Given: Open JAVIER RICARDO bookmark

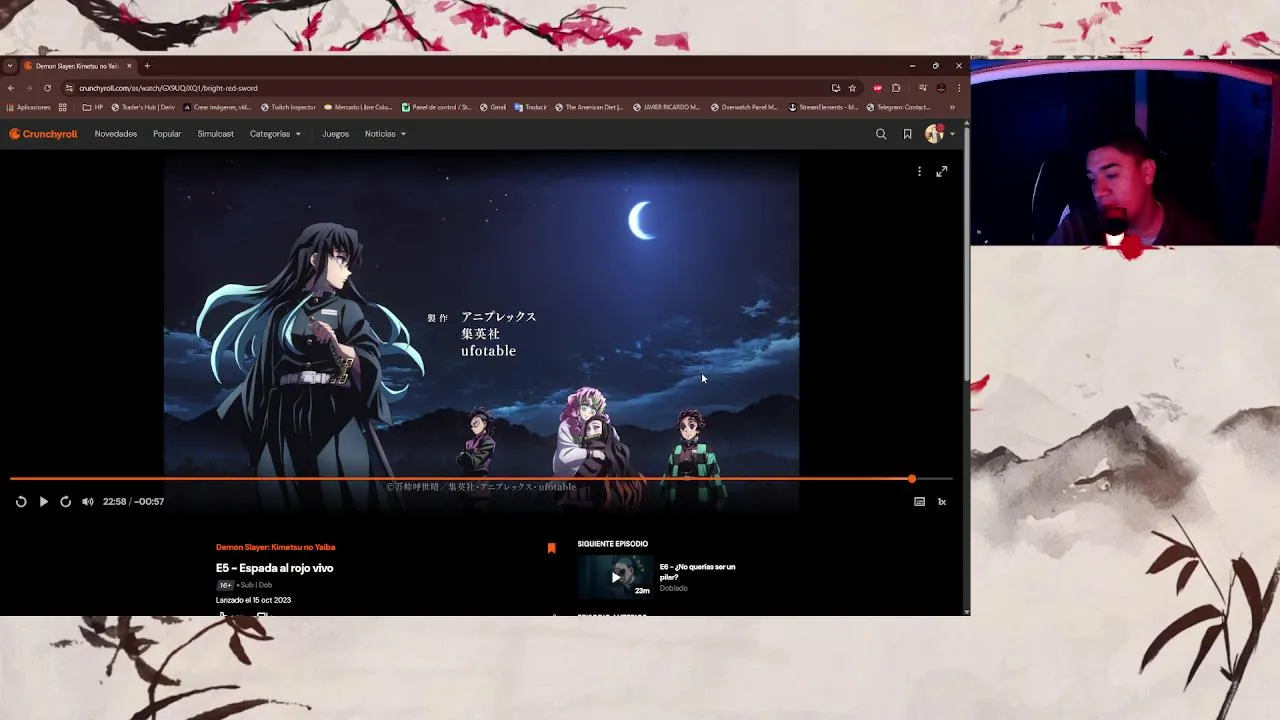Looking at the screenshot, I should point(667,107).
